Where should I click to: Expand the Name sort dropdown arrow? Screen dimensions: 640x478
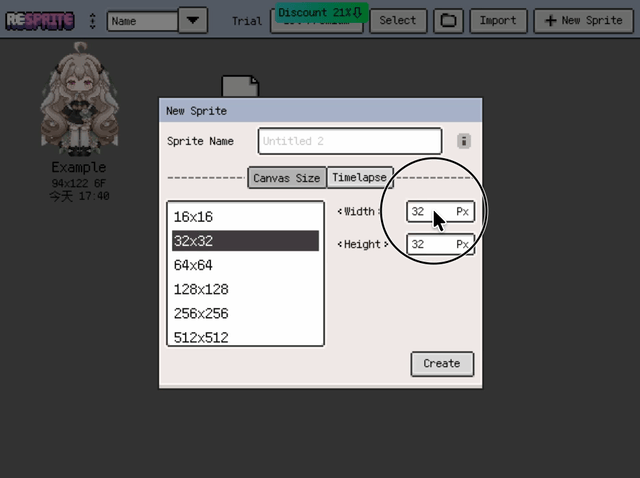click(x=193, y=20)
